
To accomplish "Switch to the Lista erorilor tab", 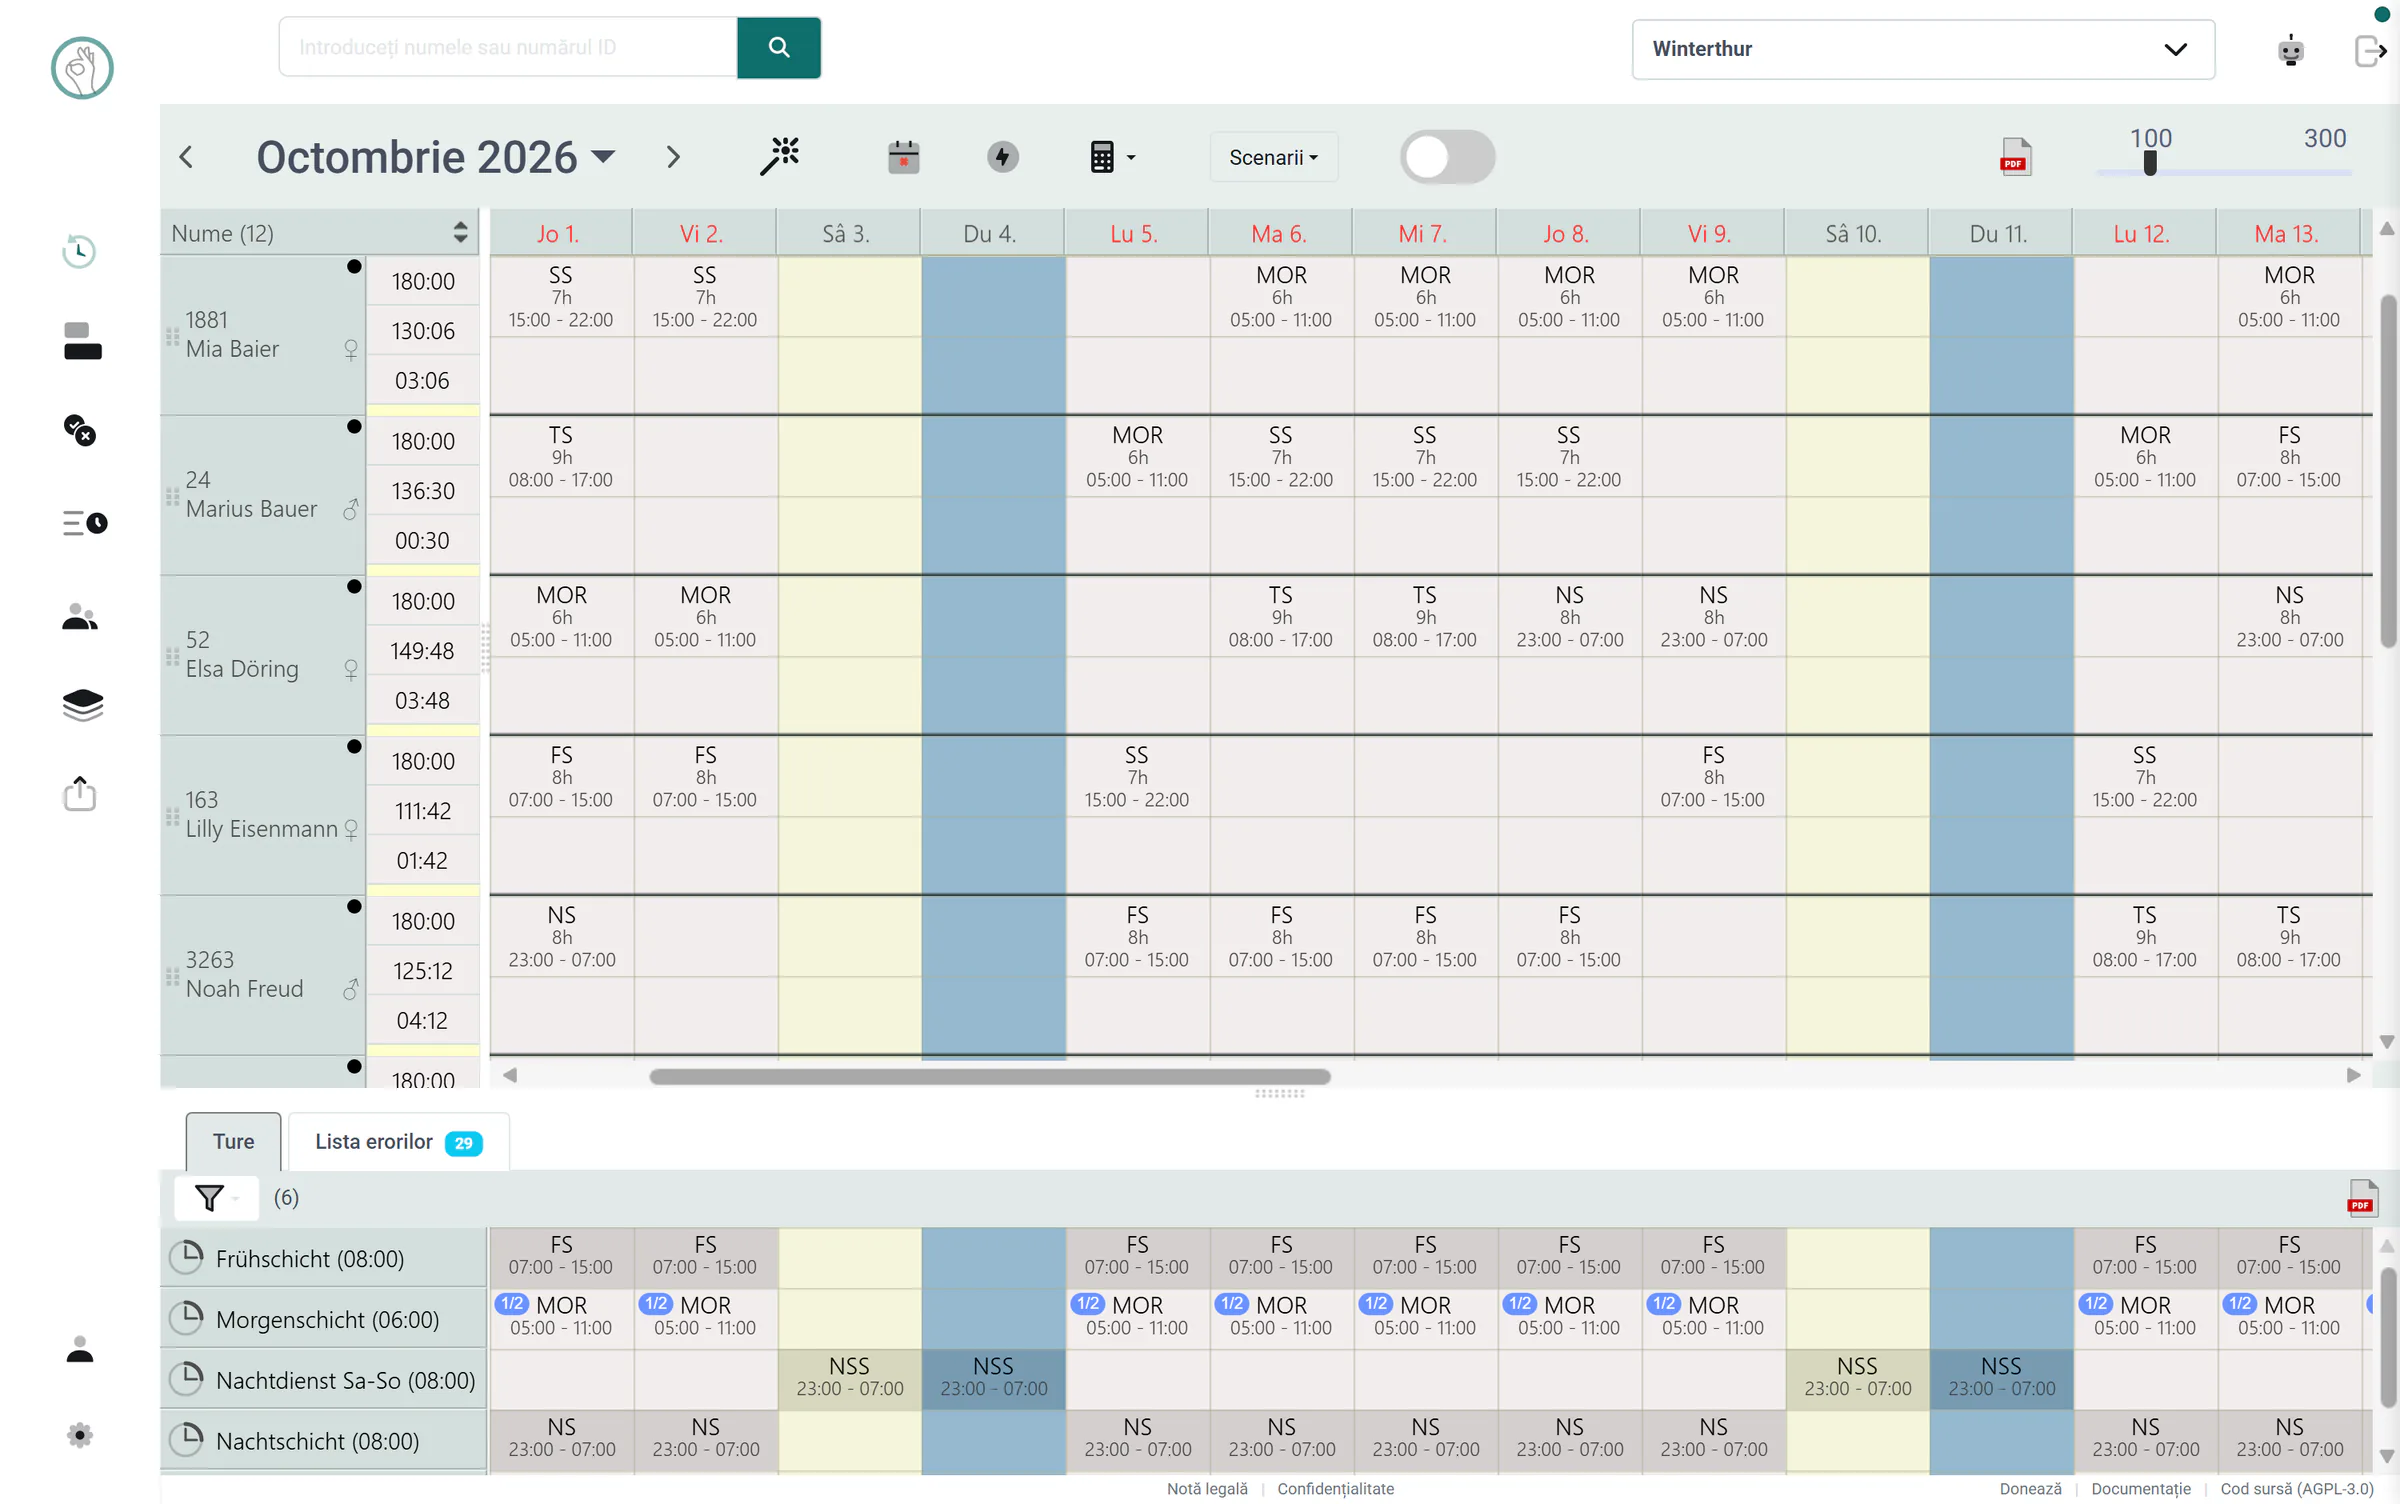I will coord(398,1141).
